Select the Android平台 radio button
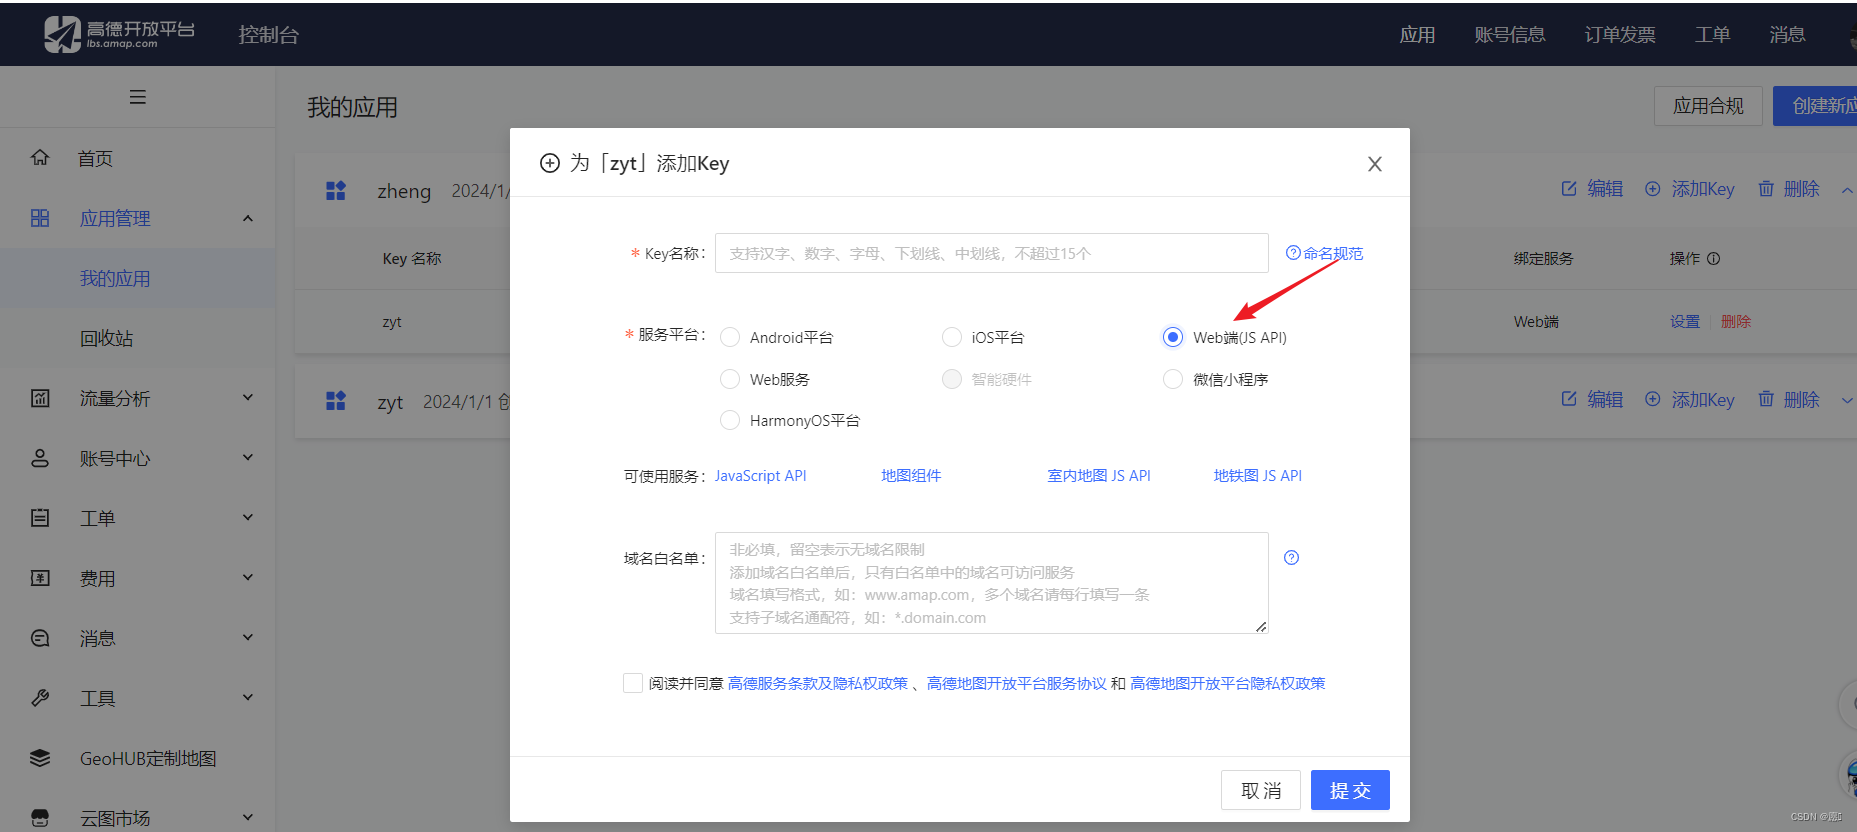This screenshot has width=1857, height=832. (x=731, y=337)
